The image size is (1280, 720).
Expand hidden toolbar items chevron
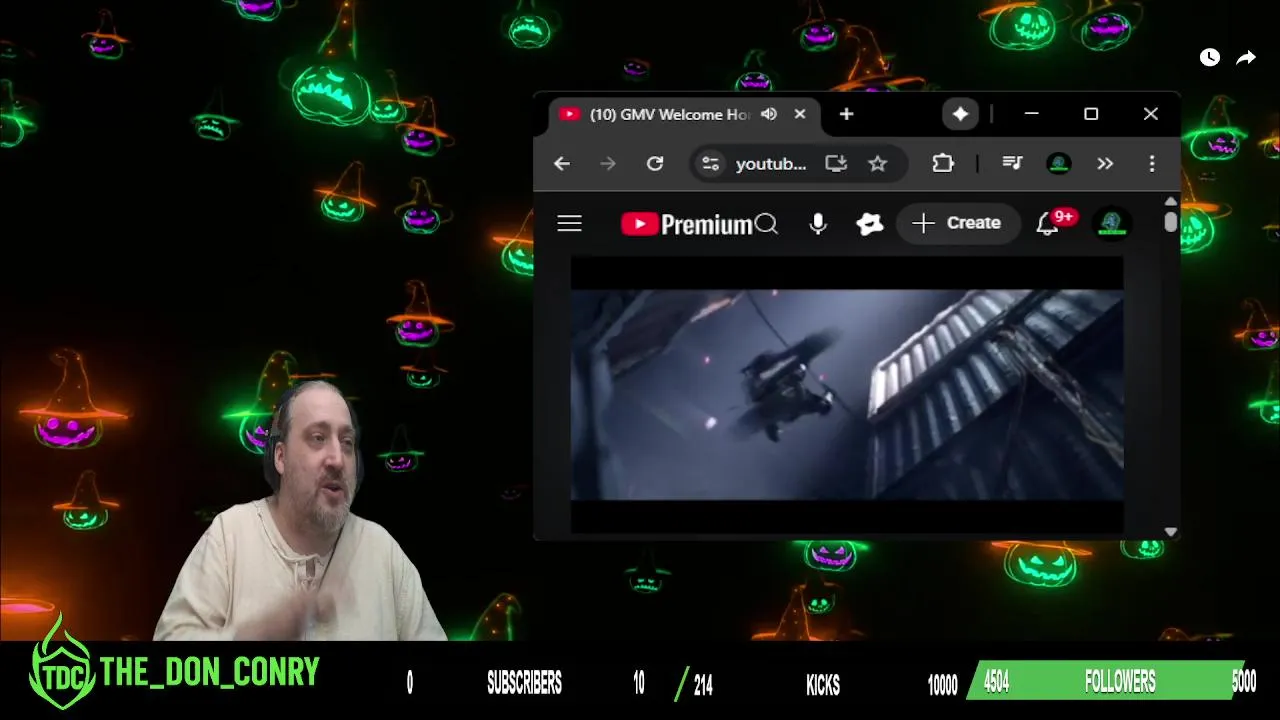[x=1105, y=163]
